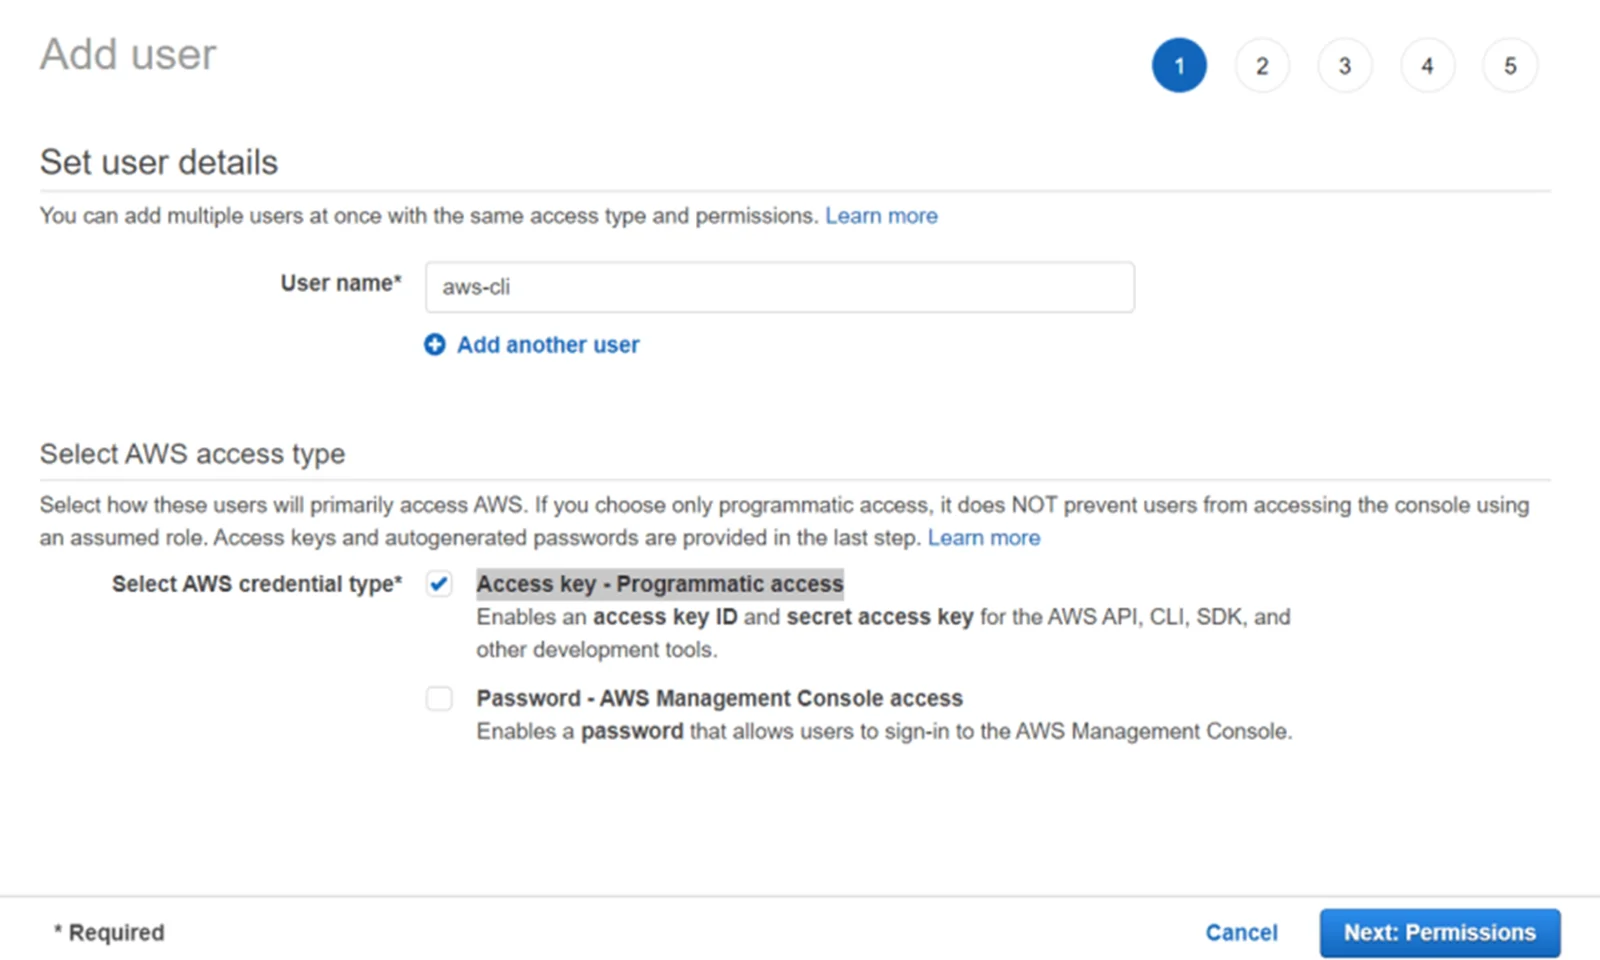Click the Next: Permissions button

(1439, 932)
